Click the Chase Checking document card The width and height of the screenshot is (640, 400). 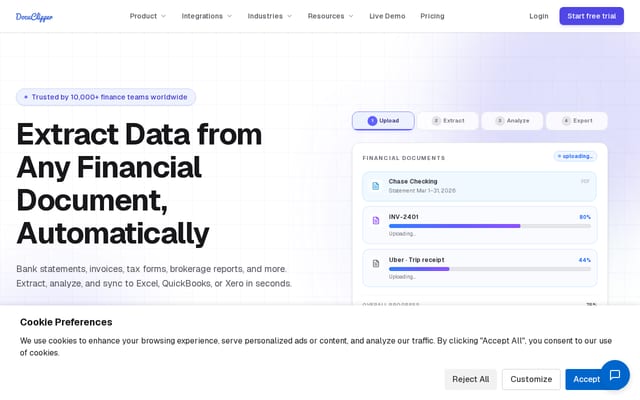(479, 187)
